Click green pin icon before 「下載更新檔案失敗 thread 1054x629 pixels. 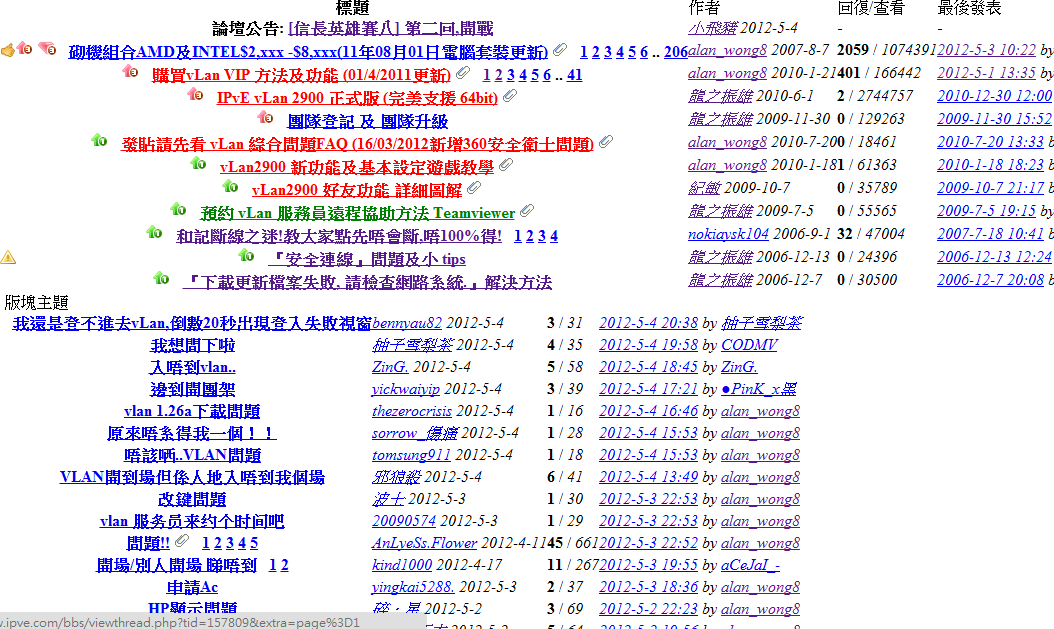[x=161, y=278]
